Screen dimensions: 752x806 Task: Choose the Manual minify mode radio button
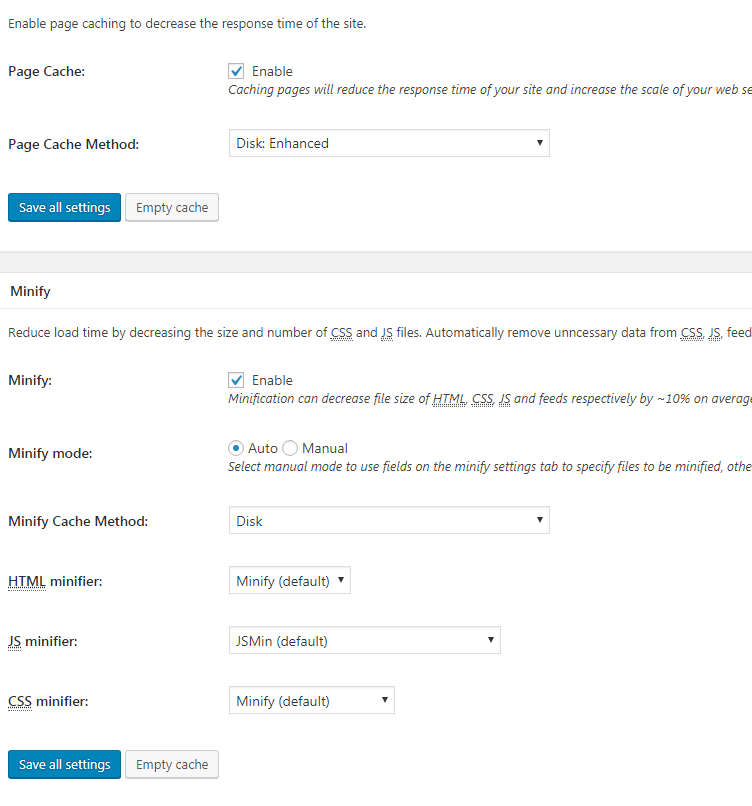click(290, 448)
